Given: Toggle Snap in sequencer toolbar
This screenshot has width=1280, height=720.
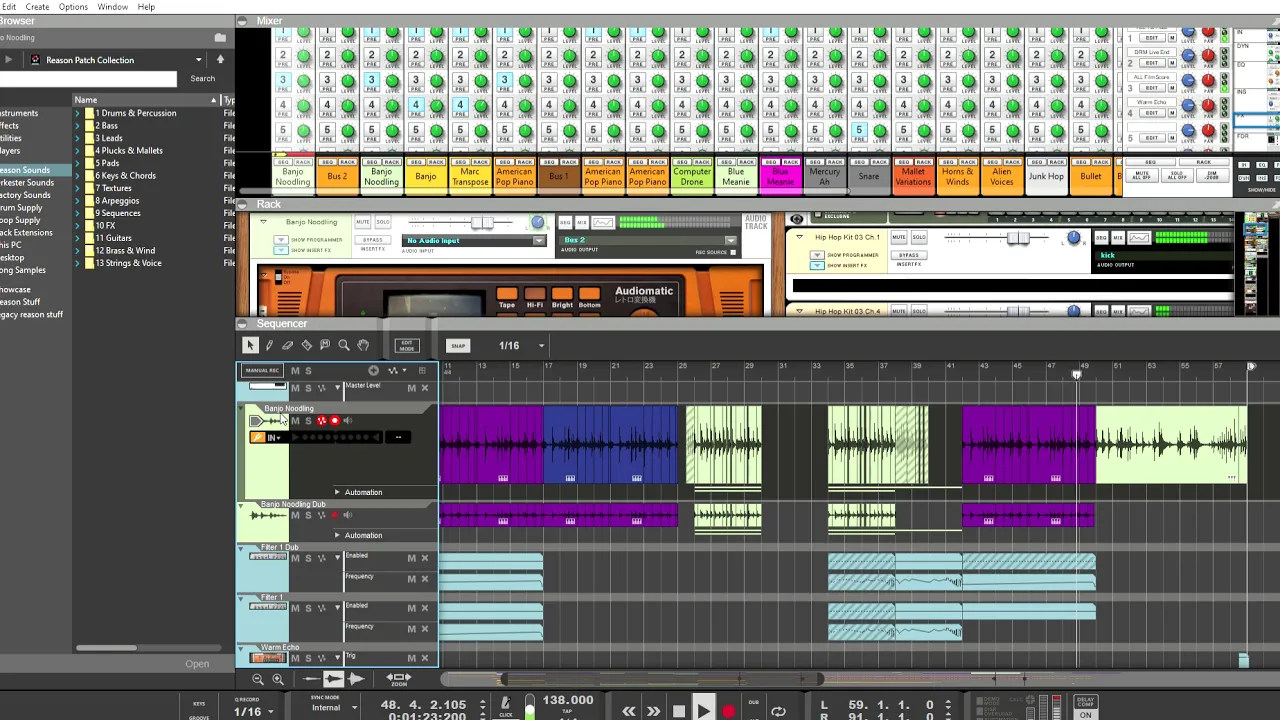Looking at the screenshot, I should tap(458, 346).
